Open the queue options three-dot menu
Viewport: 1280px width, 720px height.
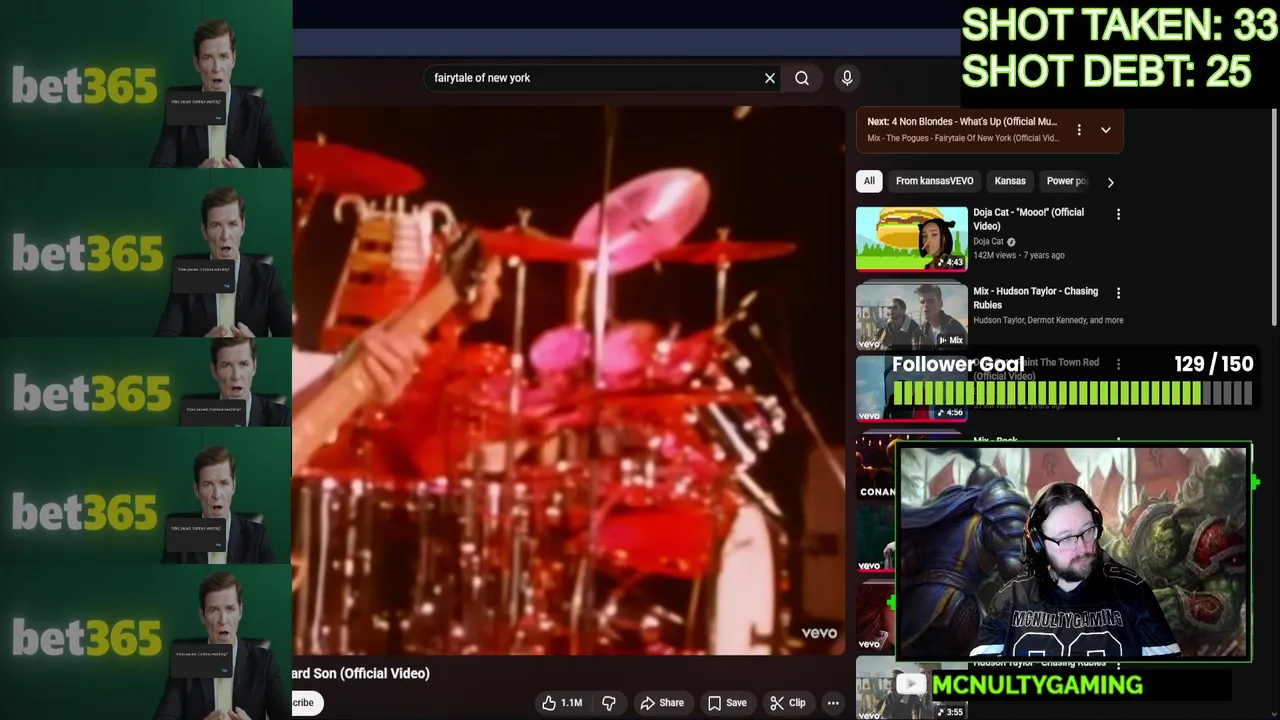pyautogui.click(x=1079, y=130)
